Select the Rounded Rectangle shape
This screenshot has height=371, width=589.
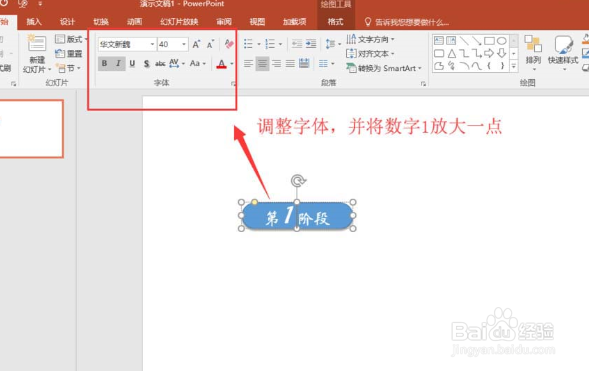439,53
